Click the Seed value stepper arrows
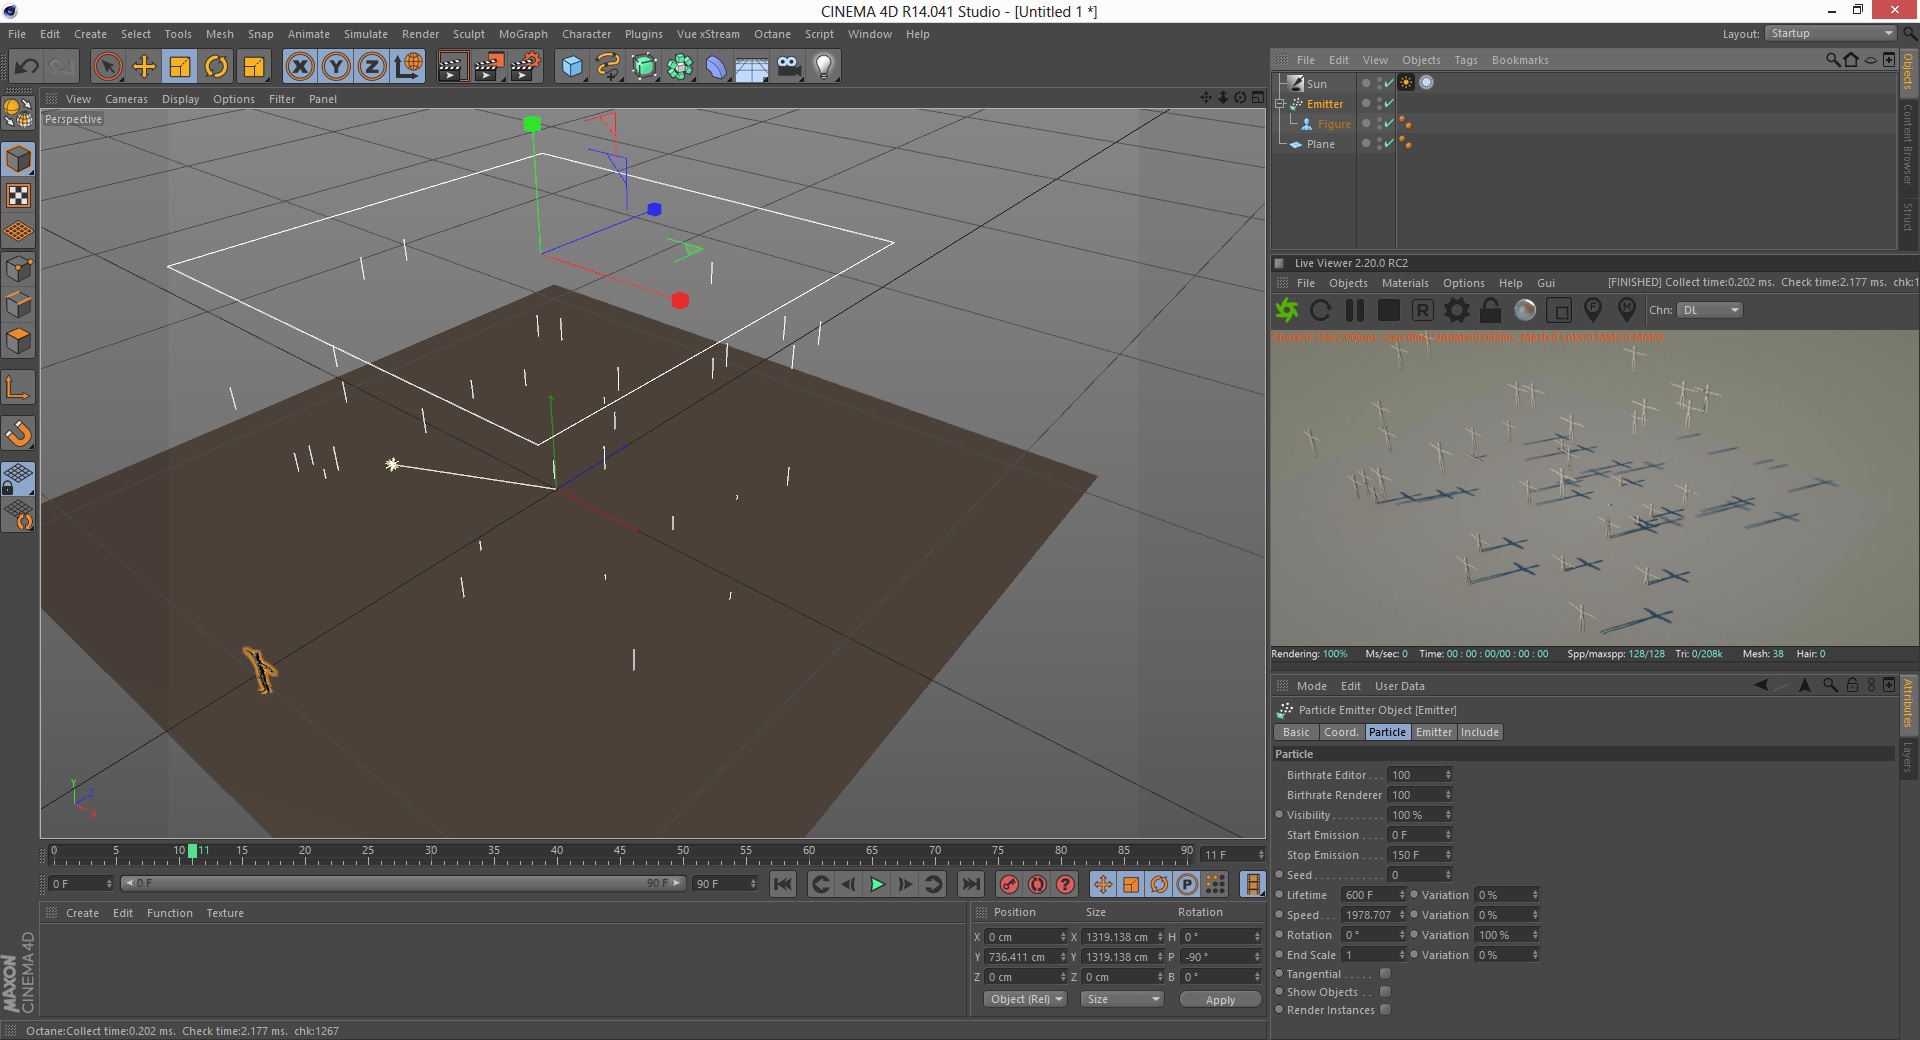This screenshot has width=1920, height=1040. tap(1448, 875)
